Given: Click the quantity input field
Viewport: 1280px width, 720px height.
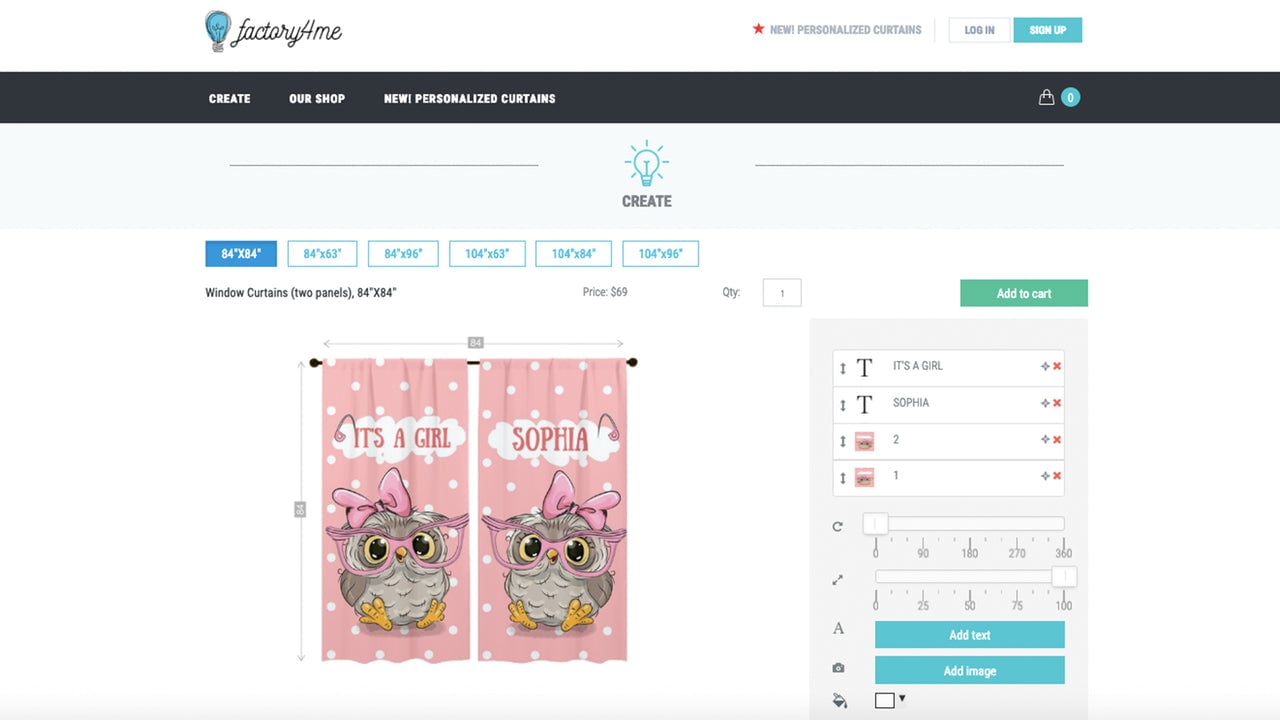Looking at the screenshot, I should 782,293.
